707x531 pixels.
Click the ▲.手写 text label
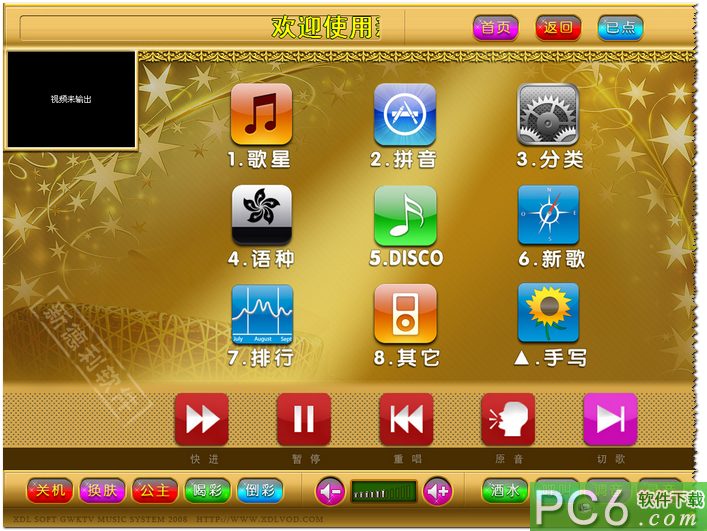550,358
